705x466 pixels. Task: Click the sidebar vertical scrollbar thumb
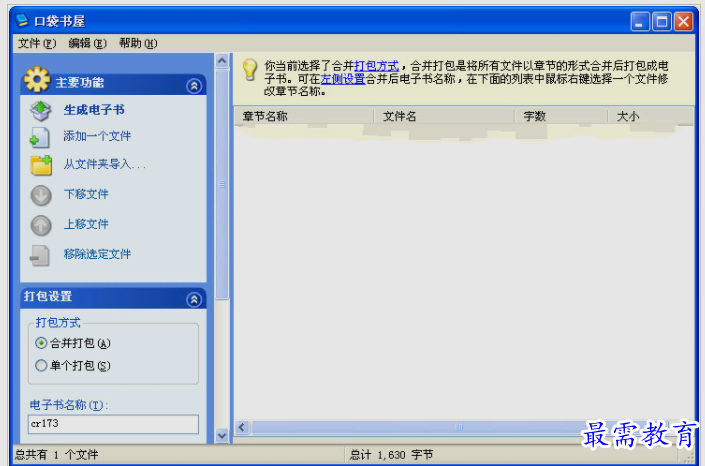[x=222, y=184]
